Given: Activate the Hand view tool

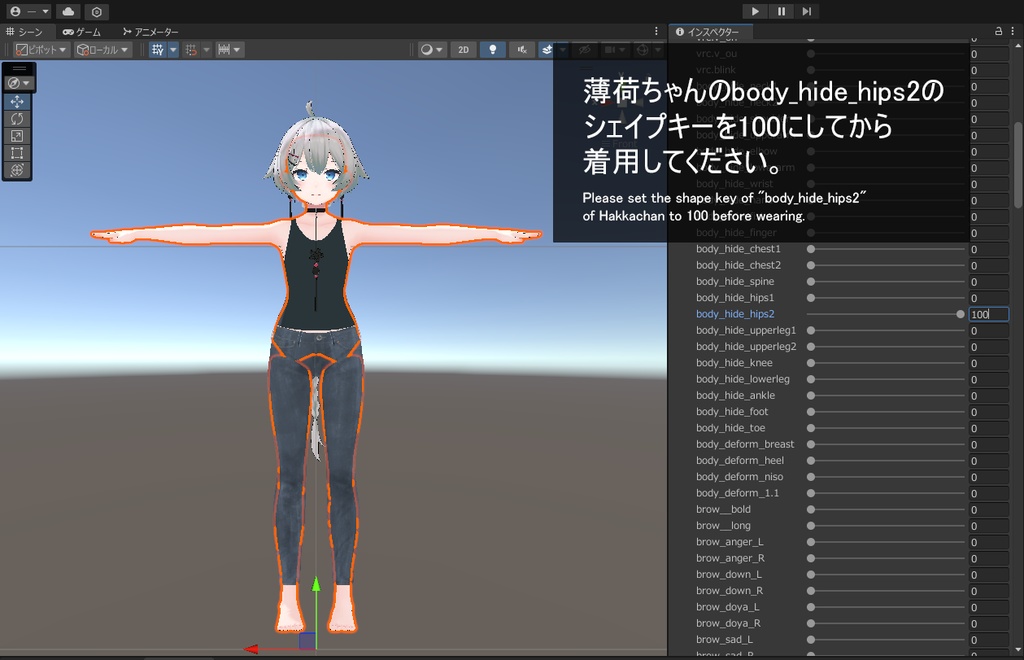Looking at the screenshot, I should click(x=14, y=82).
